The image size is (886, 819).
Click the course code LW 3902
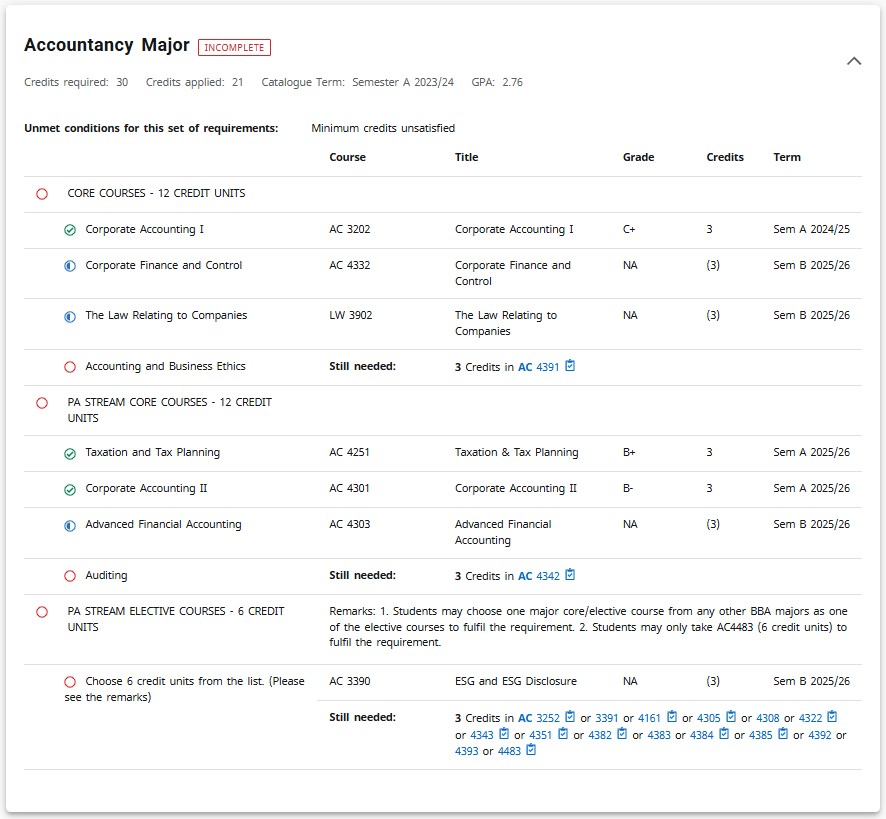point(351,315)
